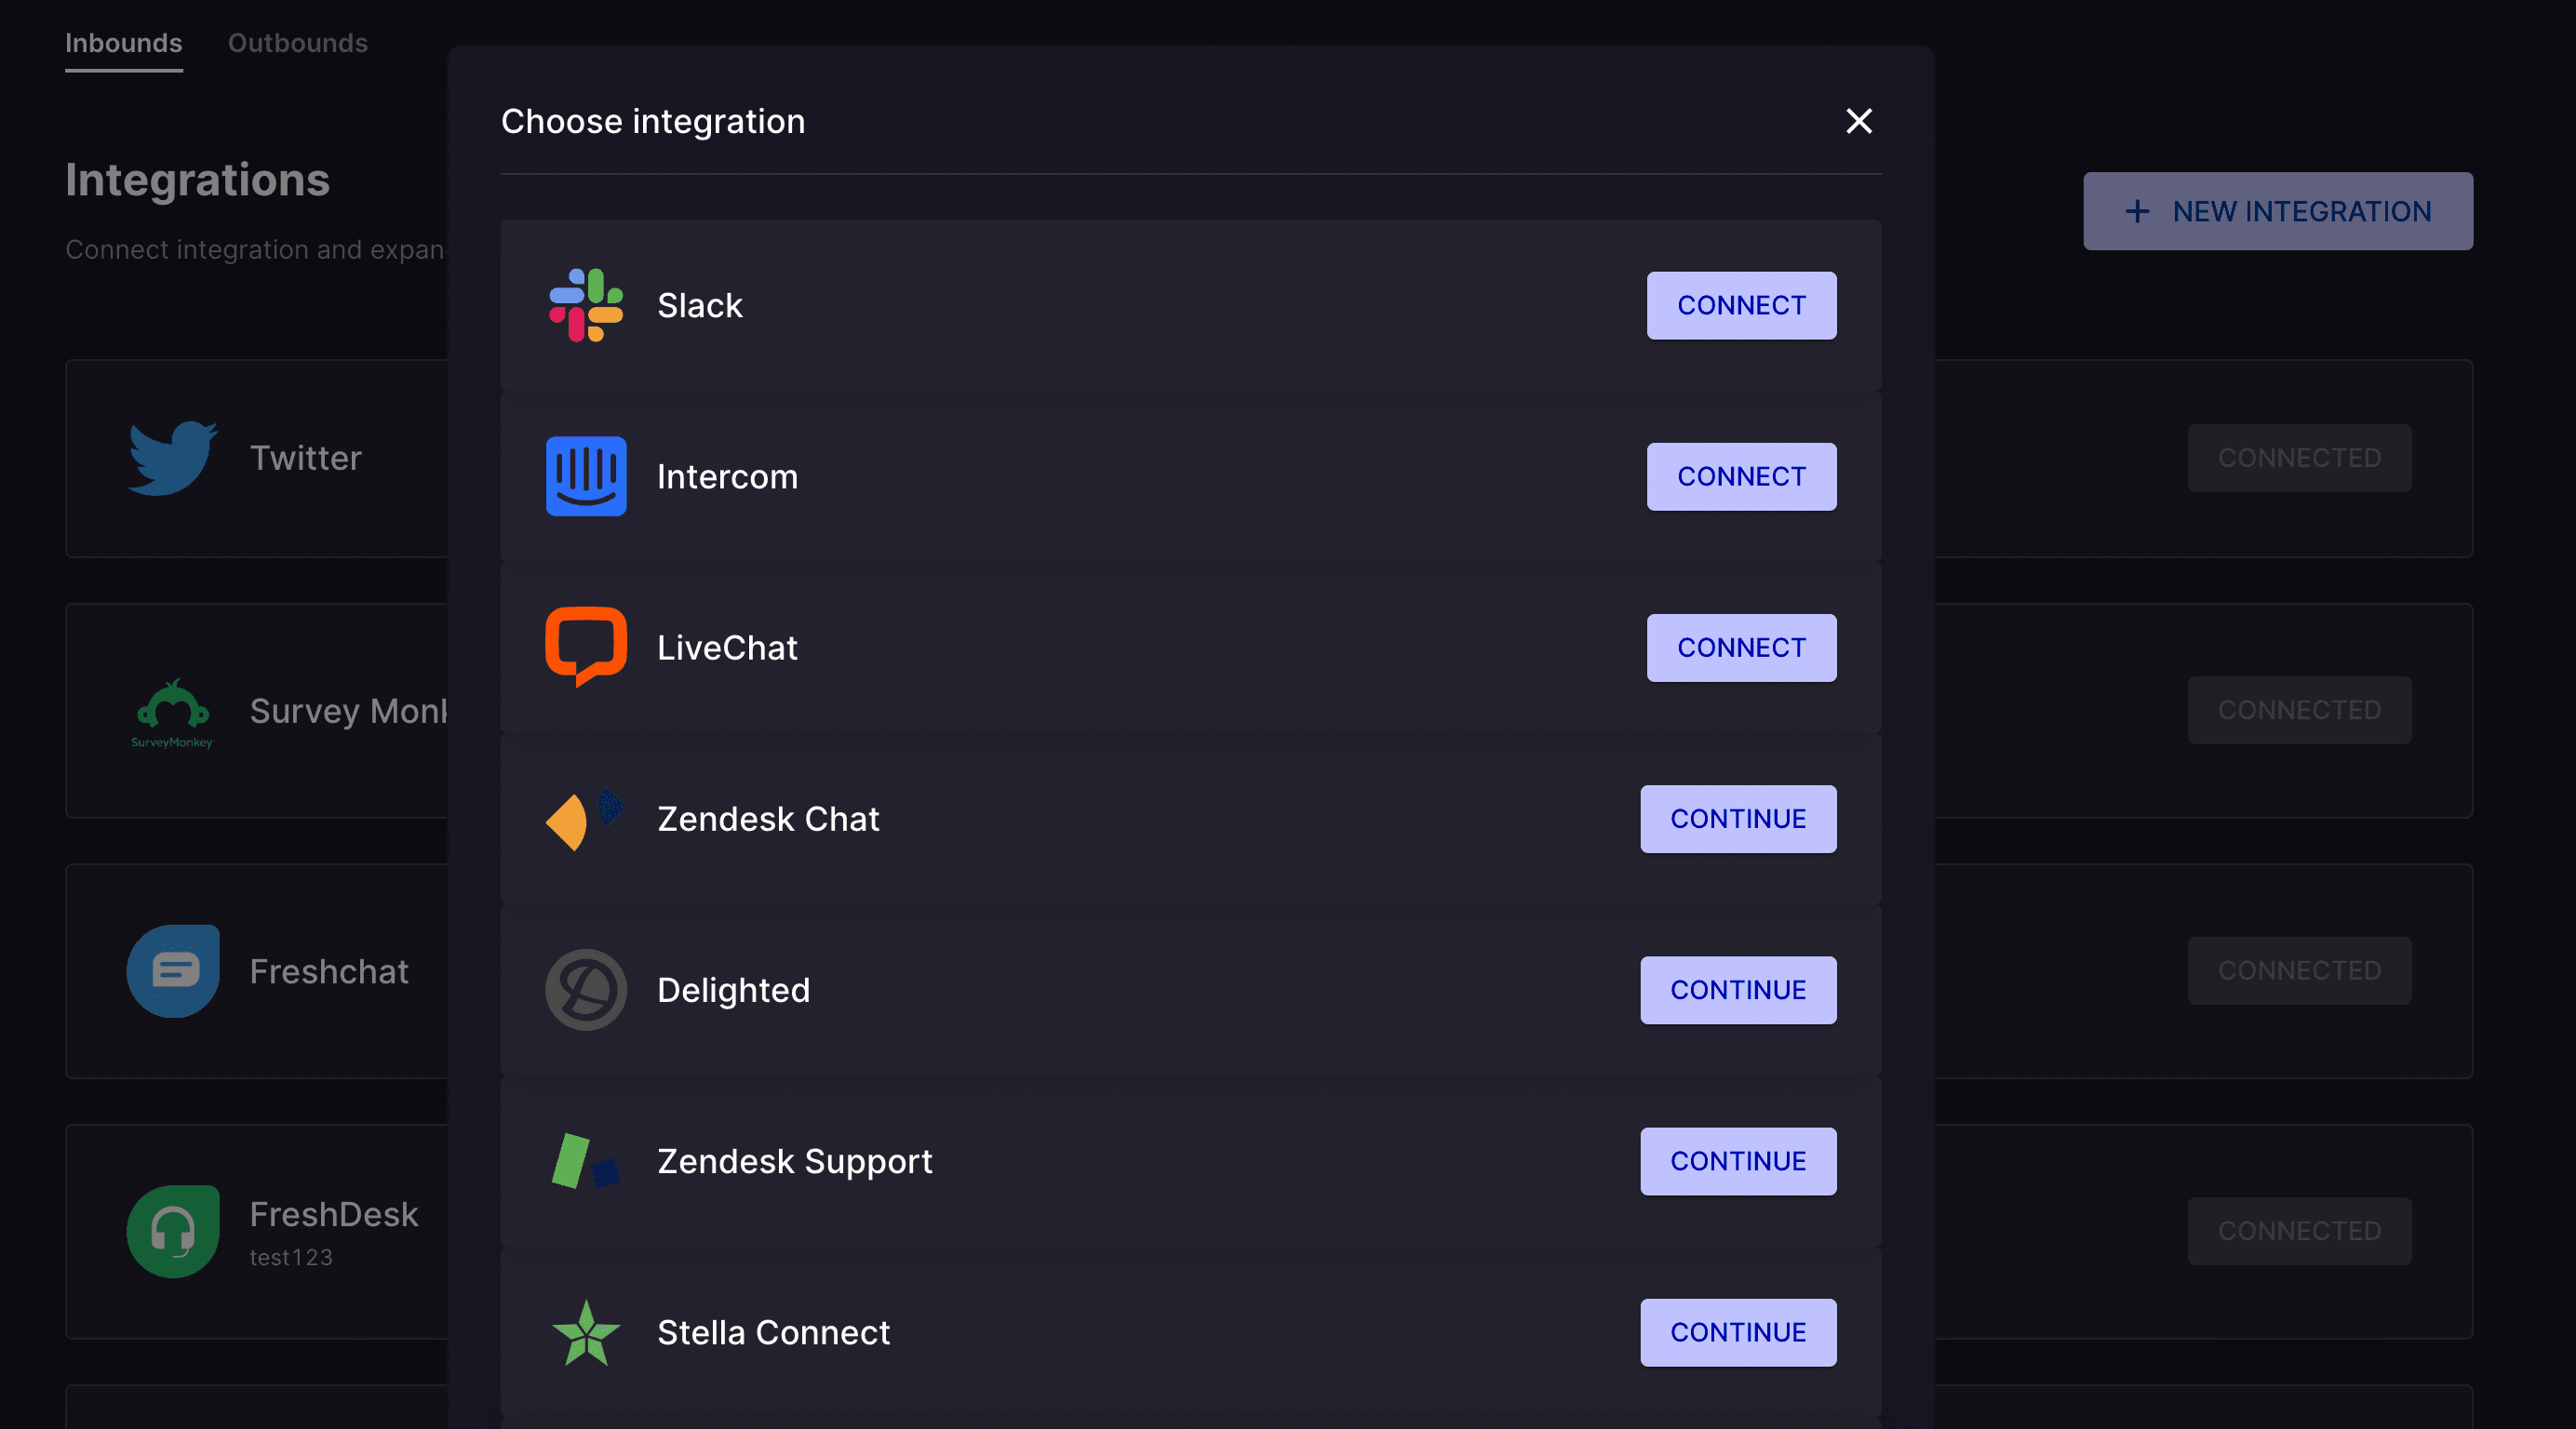Connect the Slack integration

tap(1741, 305)
